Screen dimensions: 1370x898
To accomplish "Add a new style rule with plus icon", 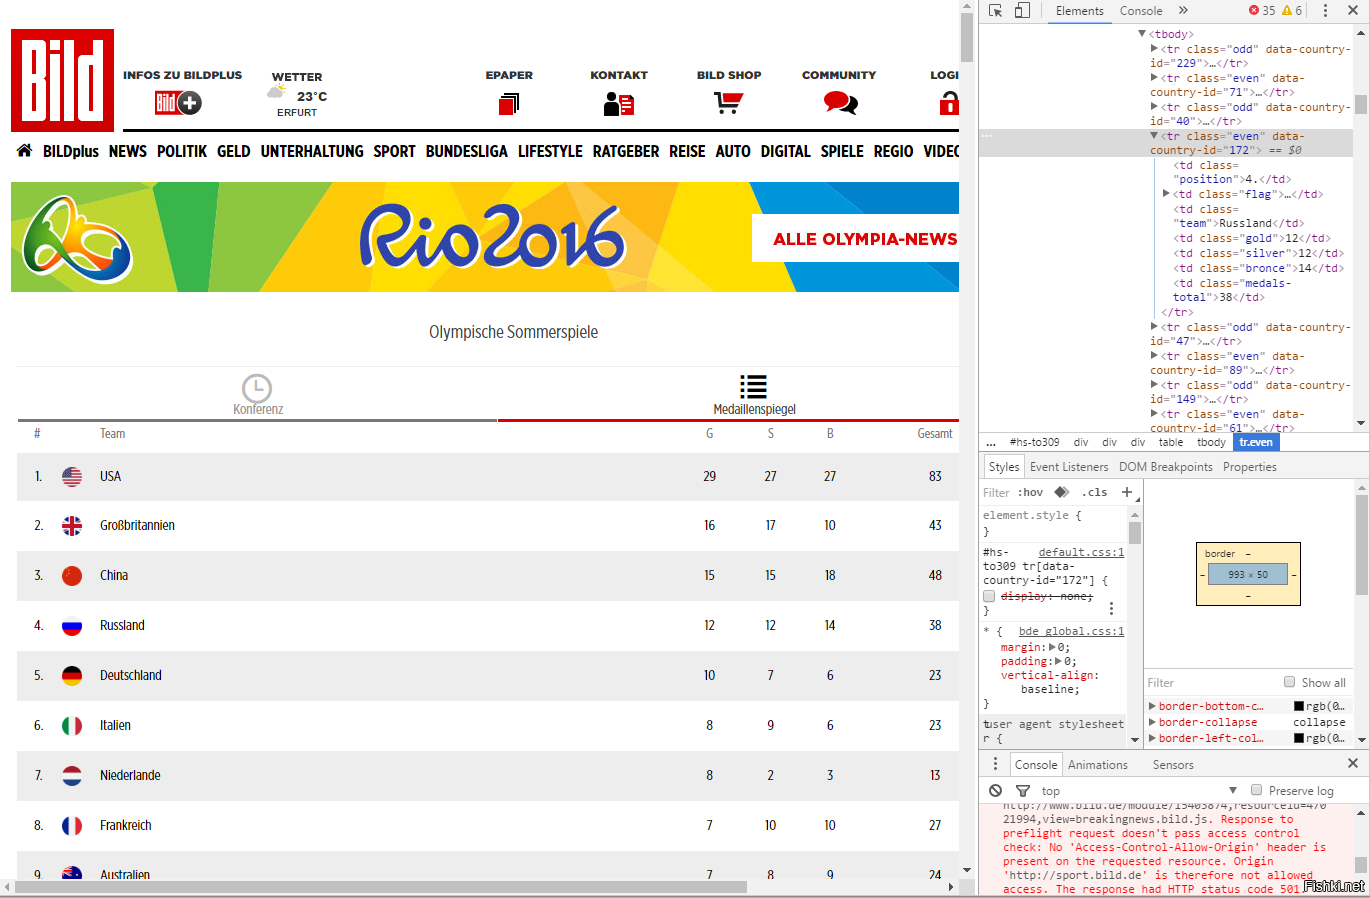I will point(1127,492).
